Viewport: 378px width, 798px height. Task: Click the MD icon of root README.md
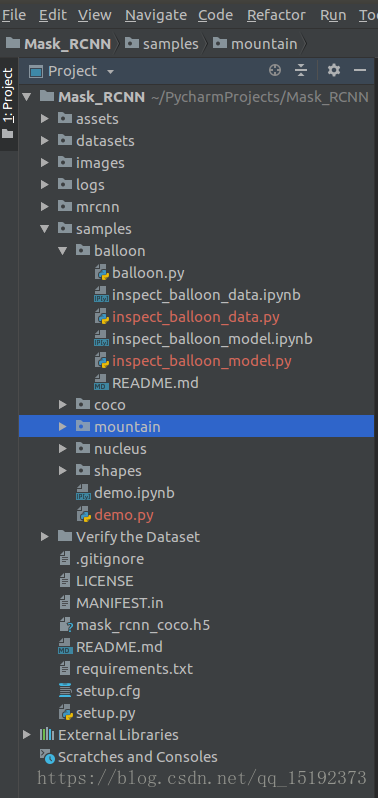point(66,647)
